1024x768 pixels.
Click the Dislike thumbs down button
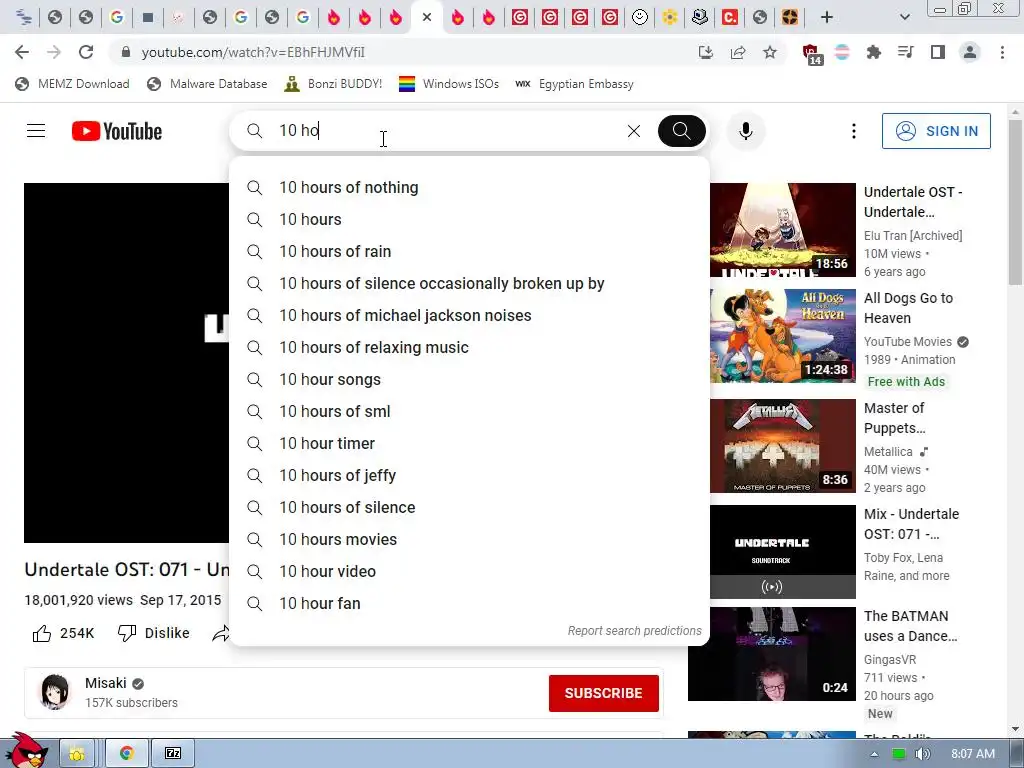point(153,633)
